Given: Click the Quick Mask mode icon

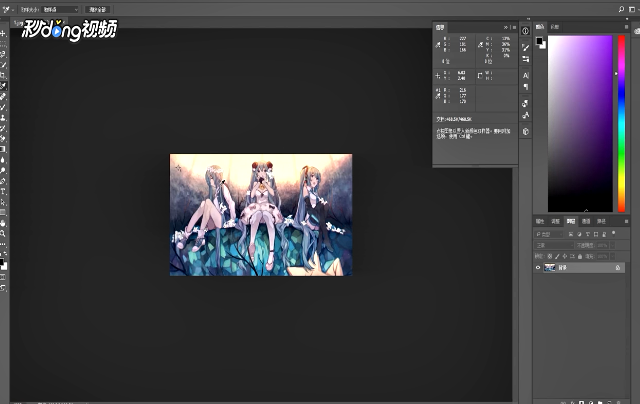Looking at the screenshot, I should click(x=3, y=277).
